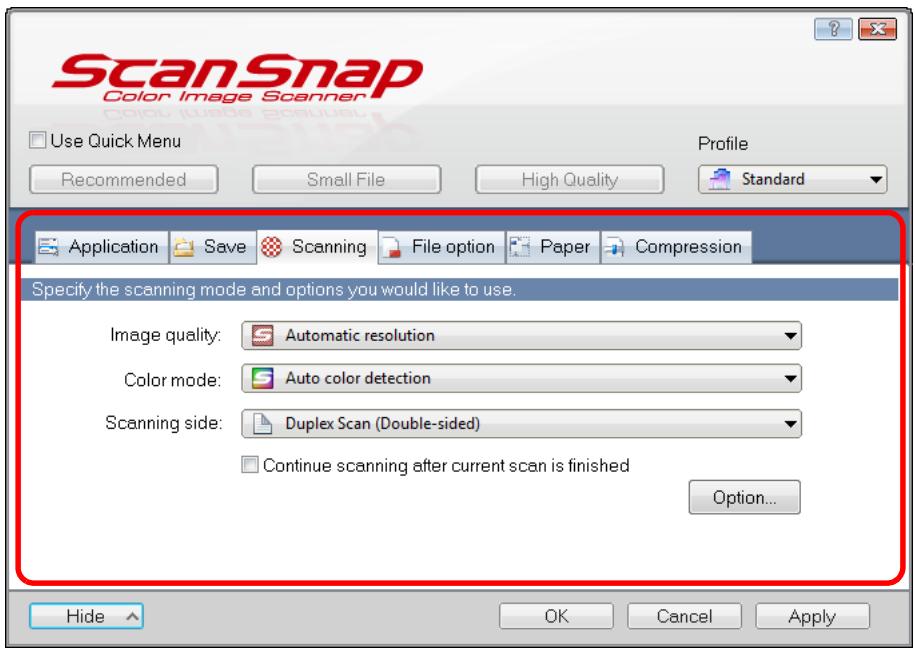Click the 'Specify the scanning mode' instruction text
The height and width of the screenshot is (649, 915).
coord(274,289)
